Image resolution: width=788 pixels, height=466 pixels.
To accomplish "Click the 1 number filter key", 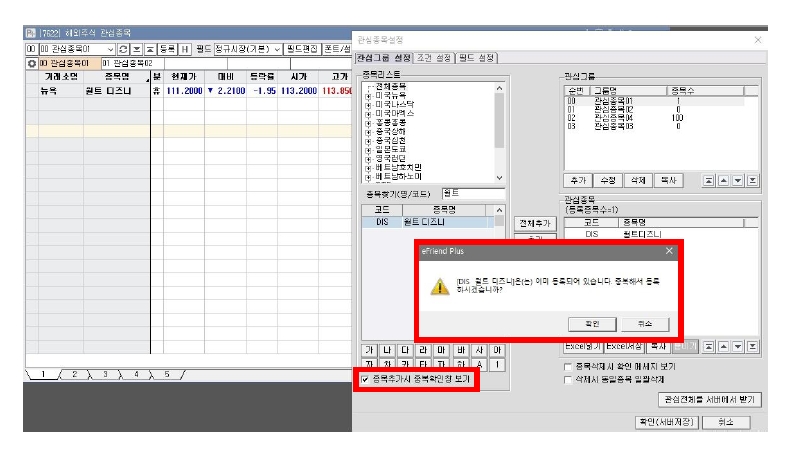I will 497,364.
